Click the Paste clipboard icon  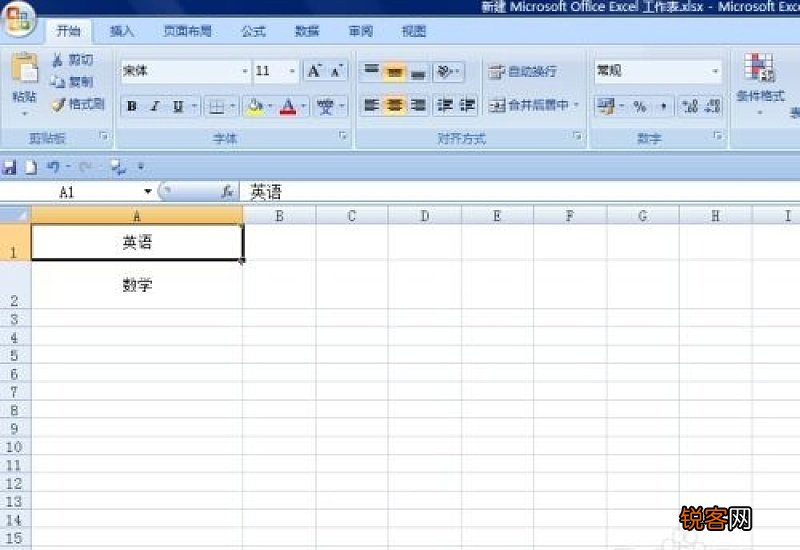coord(24,68)
